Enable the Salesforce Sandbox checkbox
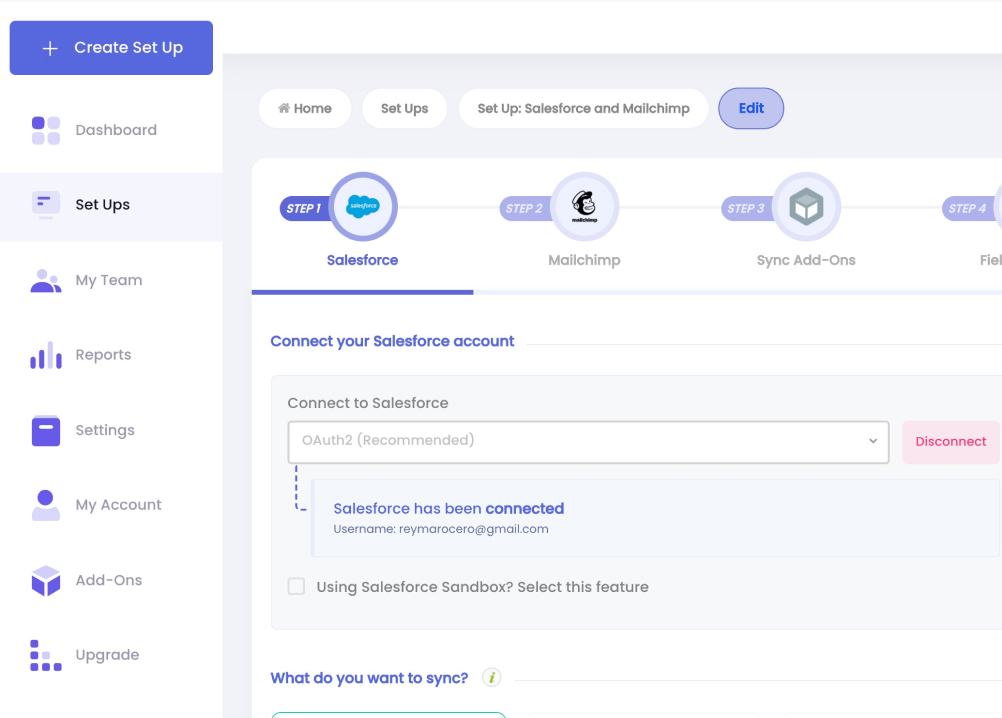1002x718 pixels. click(x=297, y=586)
